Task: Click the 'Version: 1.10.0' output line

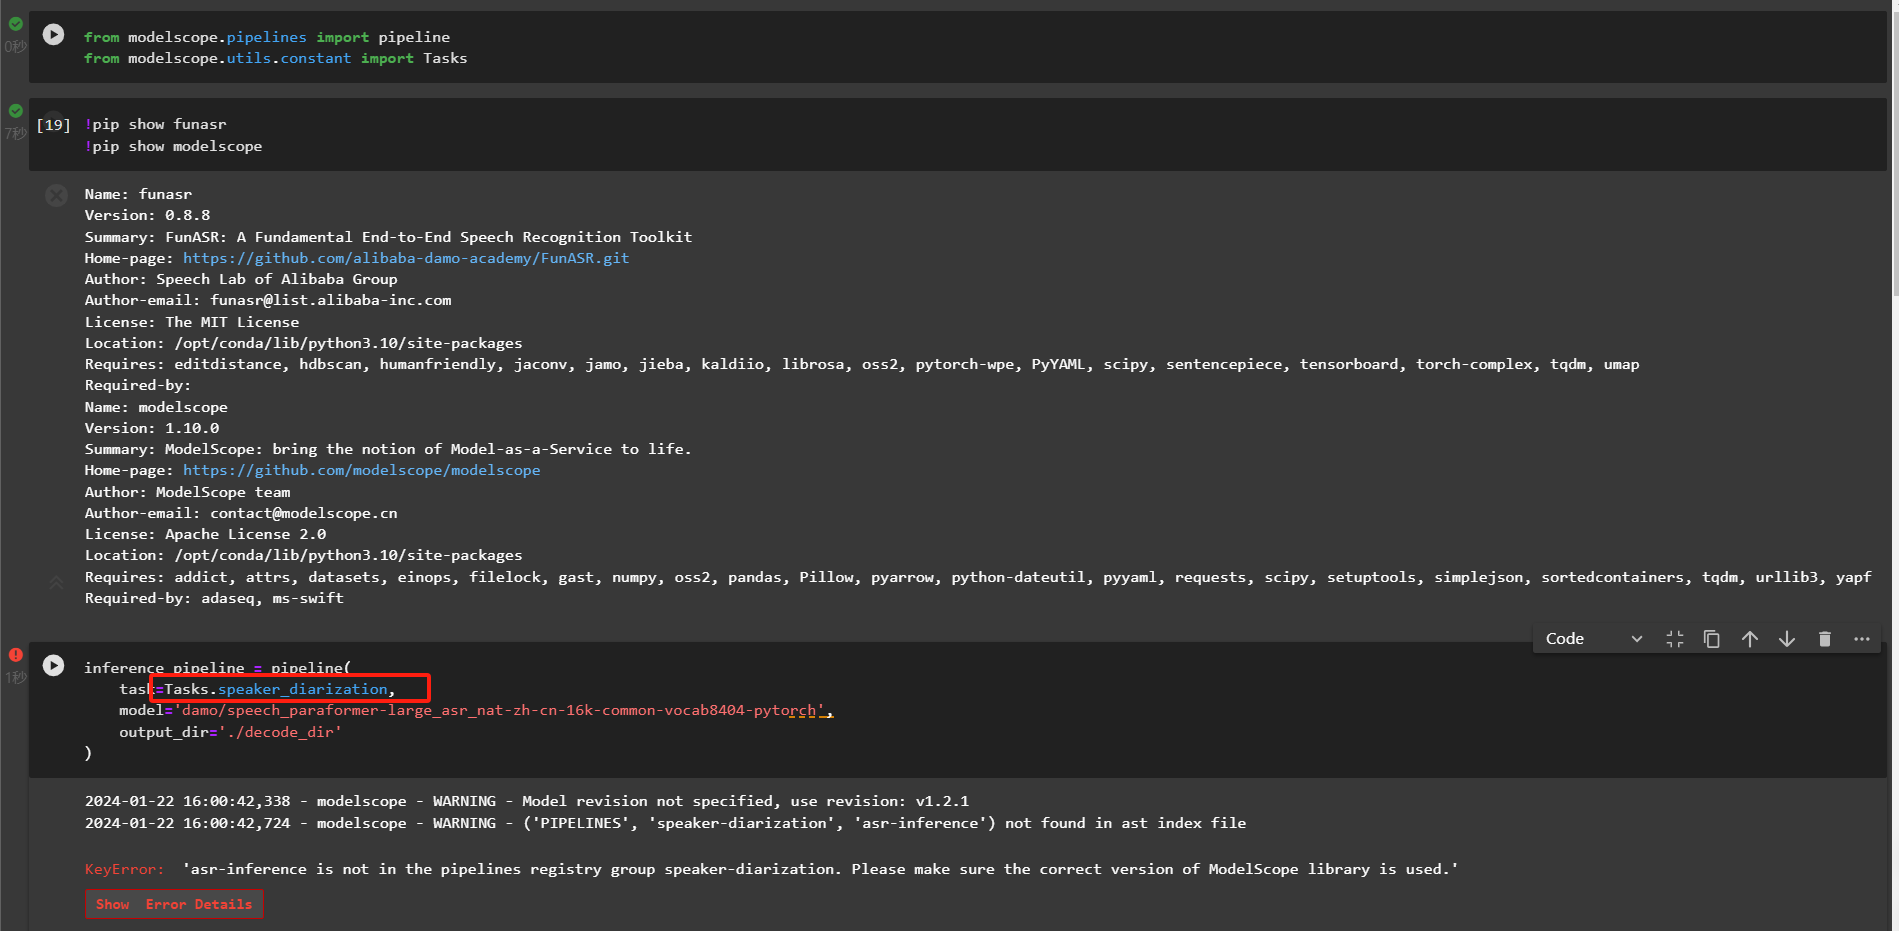Action: [x=152, y=428]
